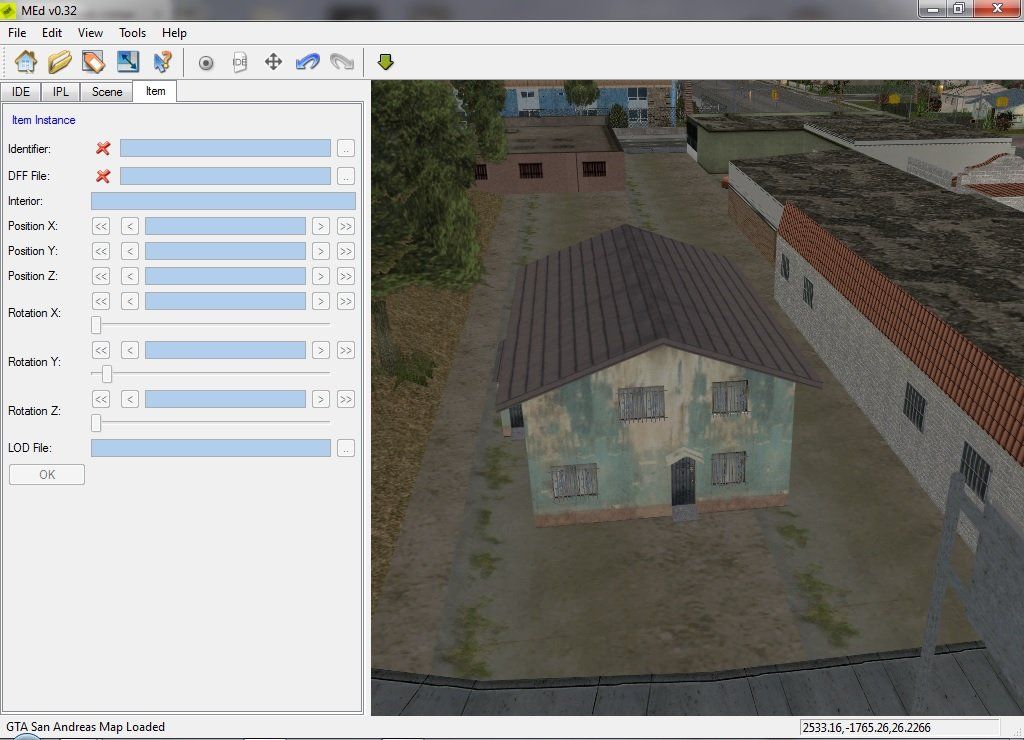Switch to the IDE tab
The height and width of the screenshot is (740, 1024).
click(x=21, y=92)
